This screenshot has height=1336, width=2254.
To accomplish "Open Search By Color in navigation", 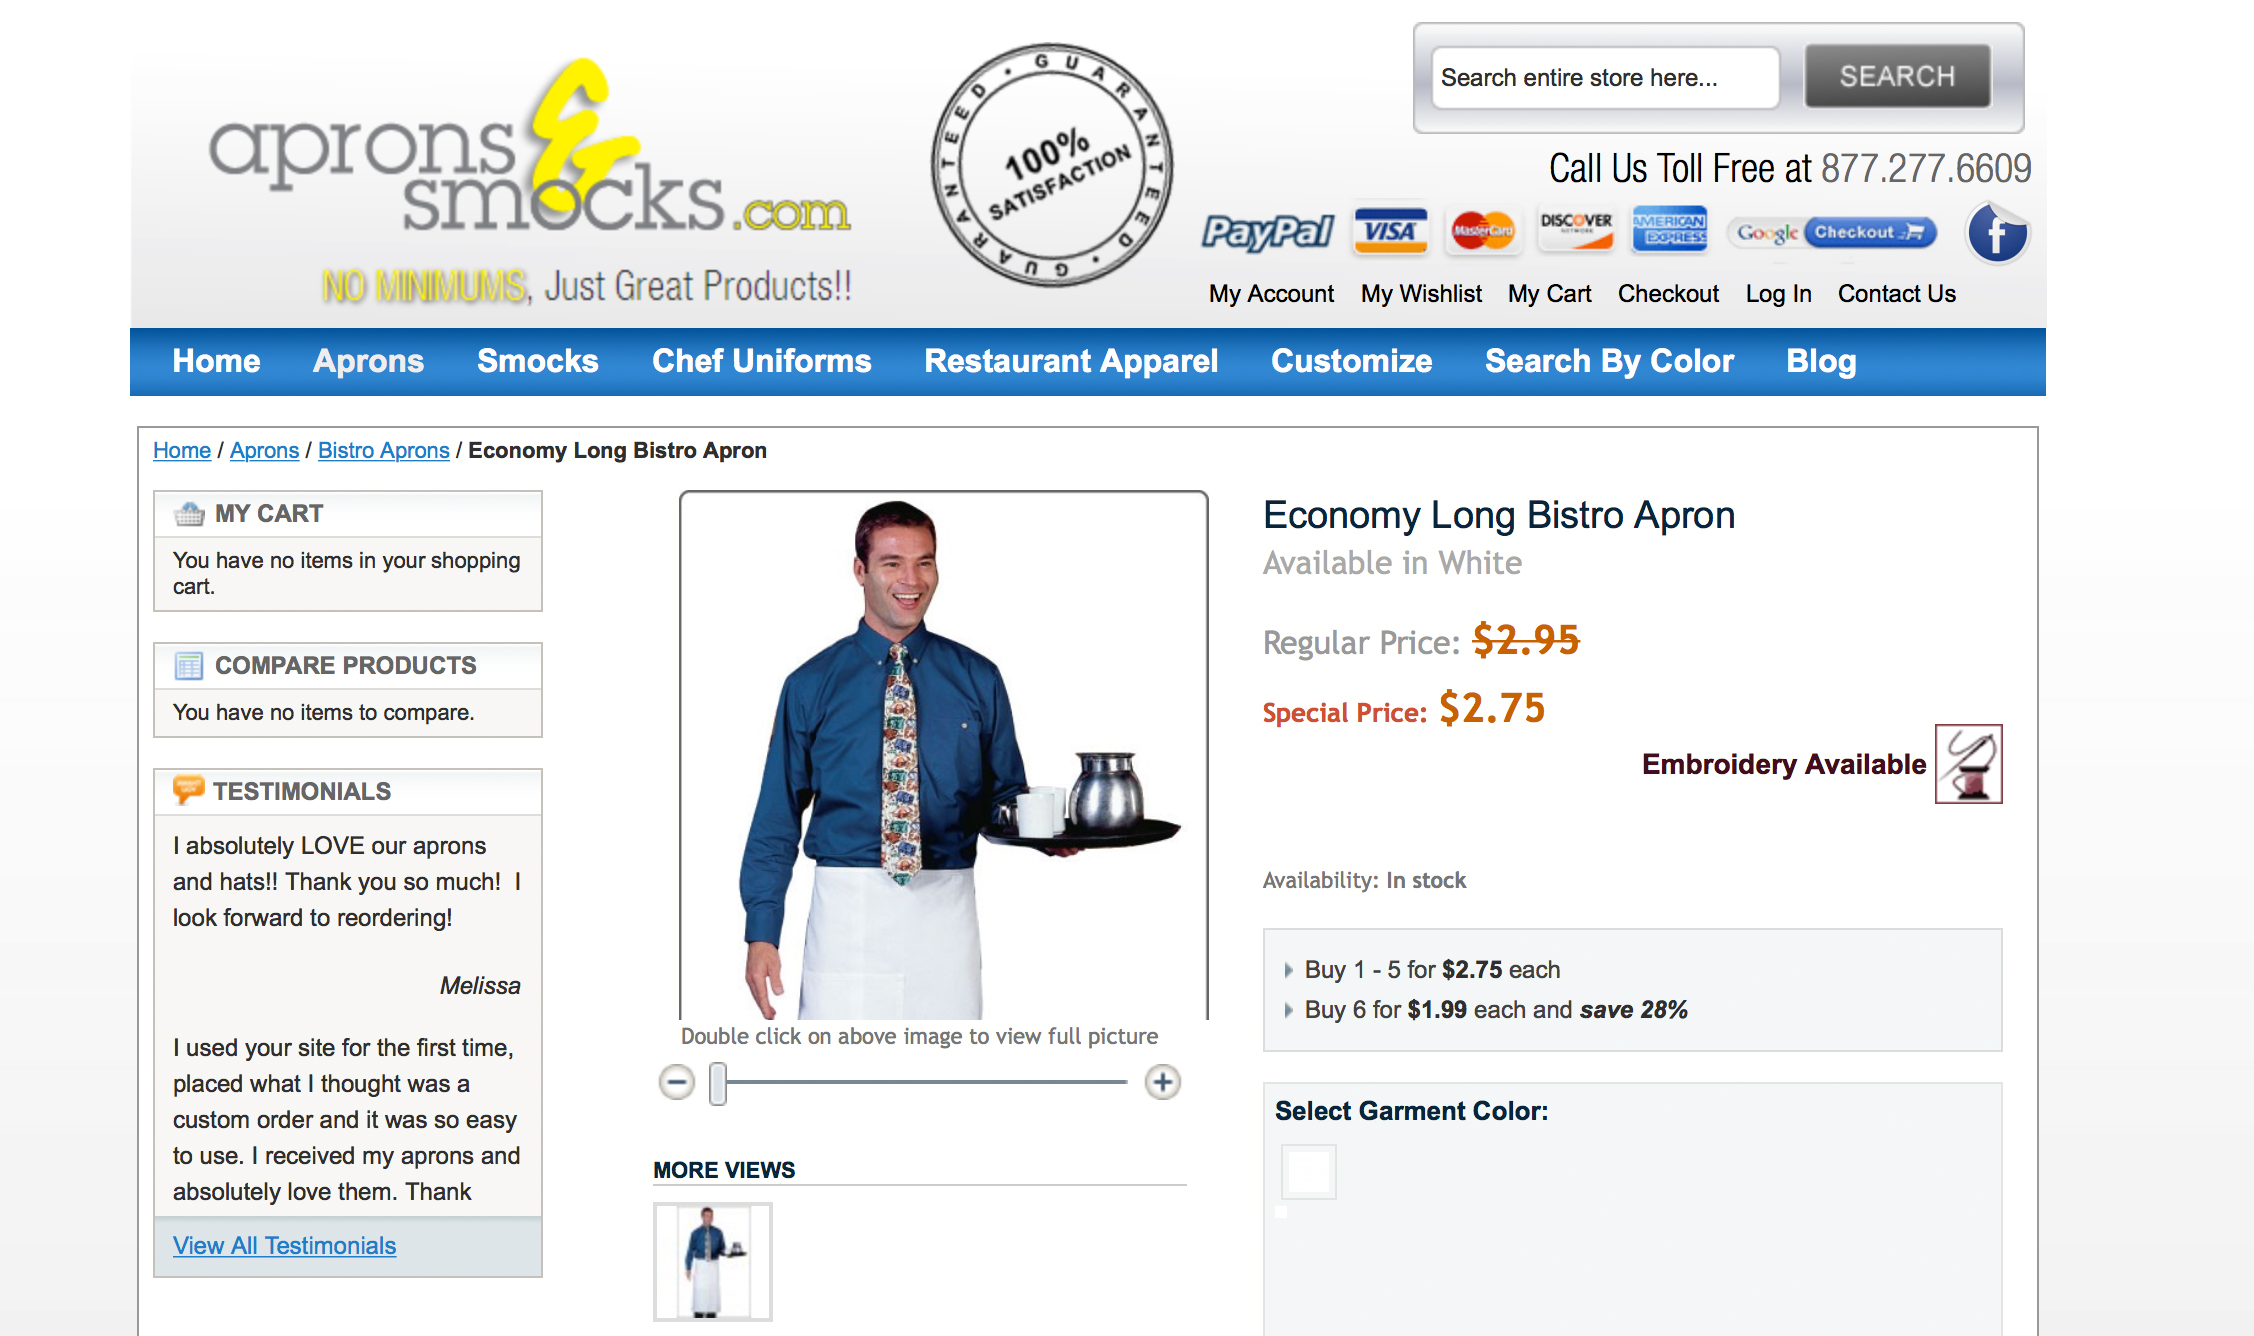I will click(x=1609, y=361).
